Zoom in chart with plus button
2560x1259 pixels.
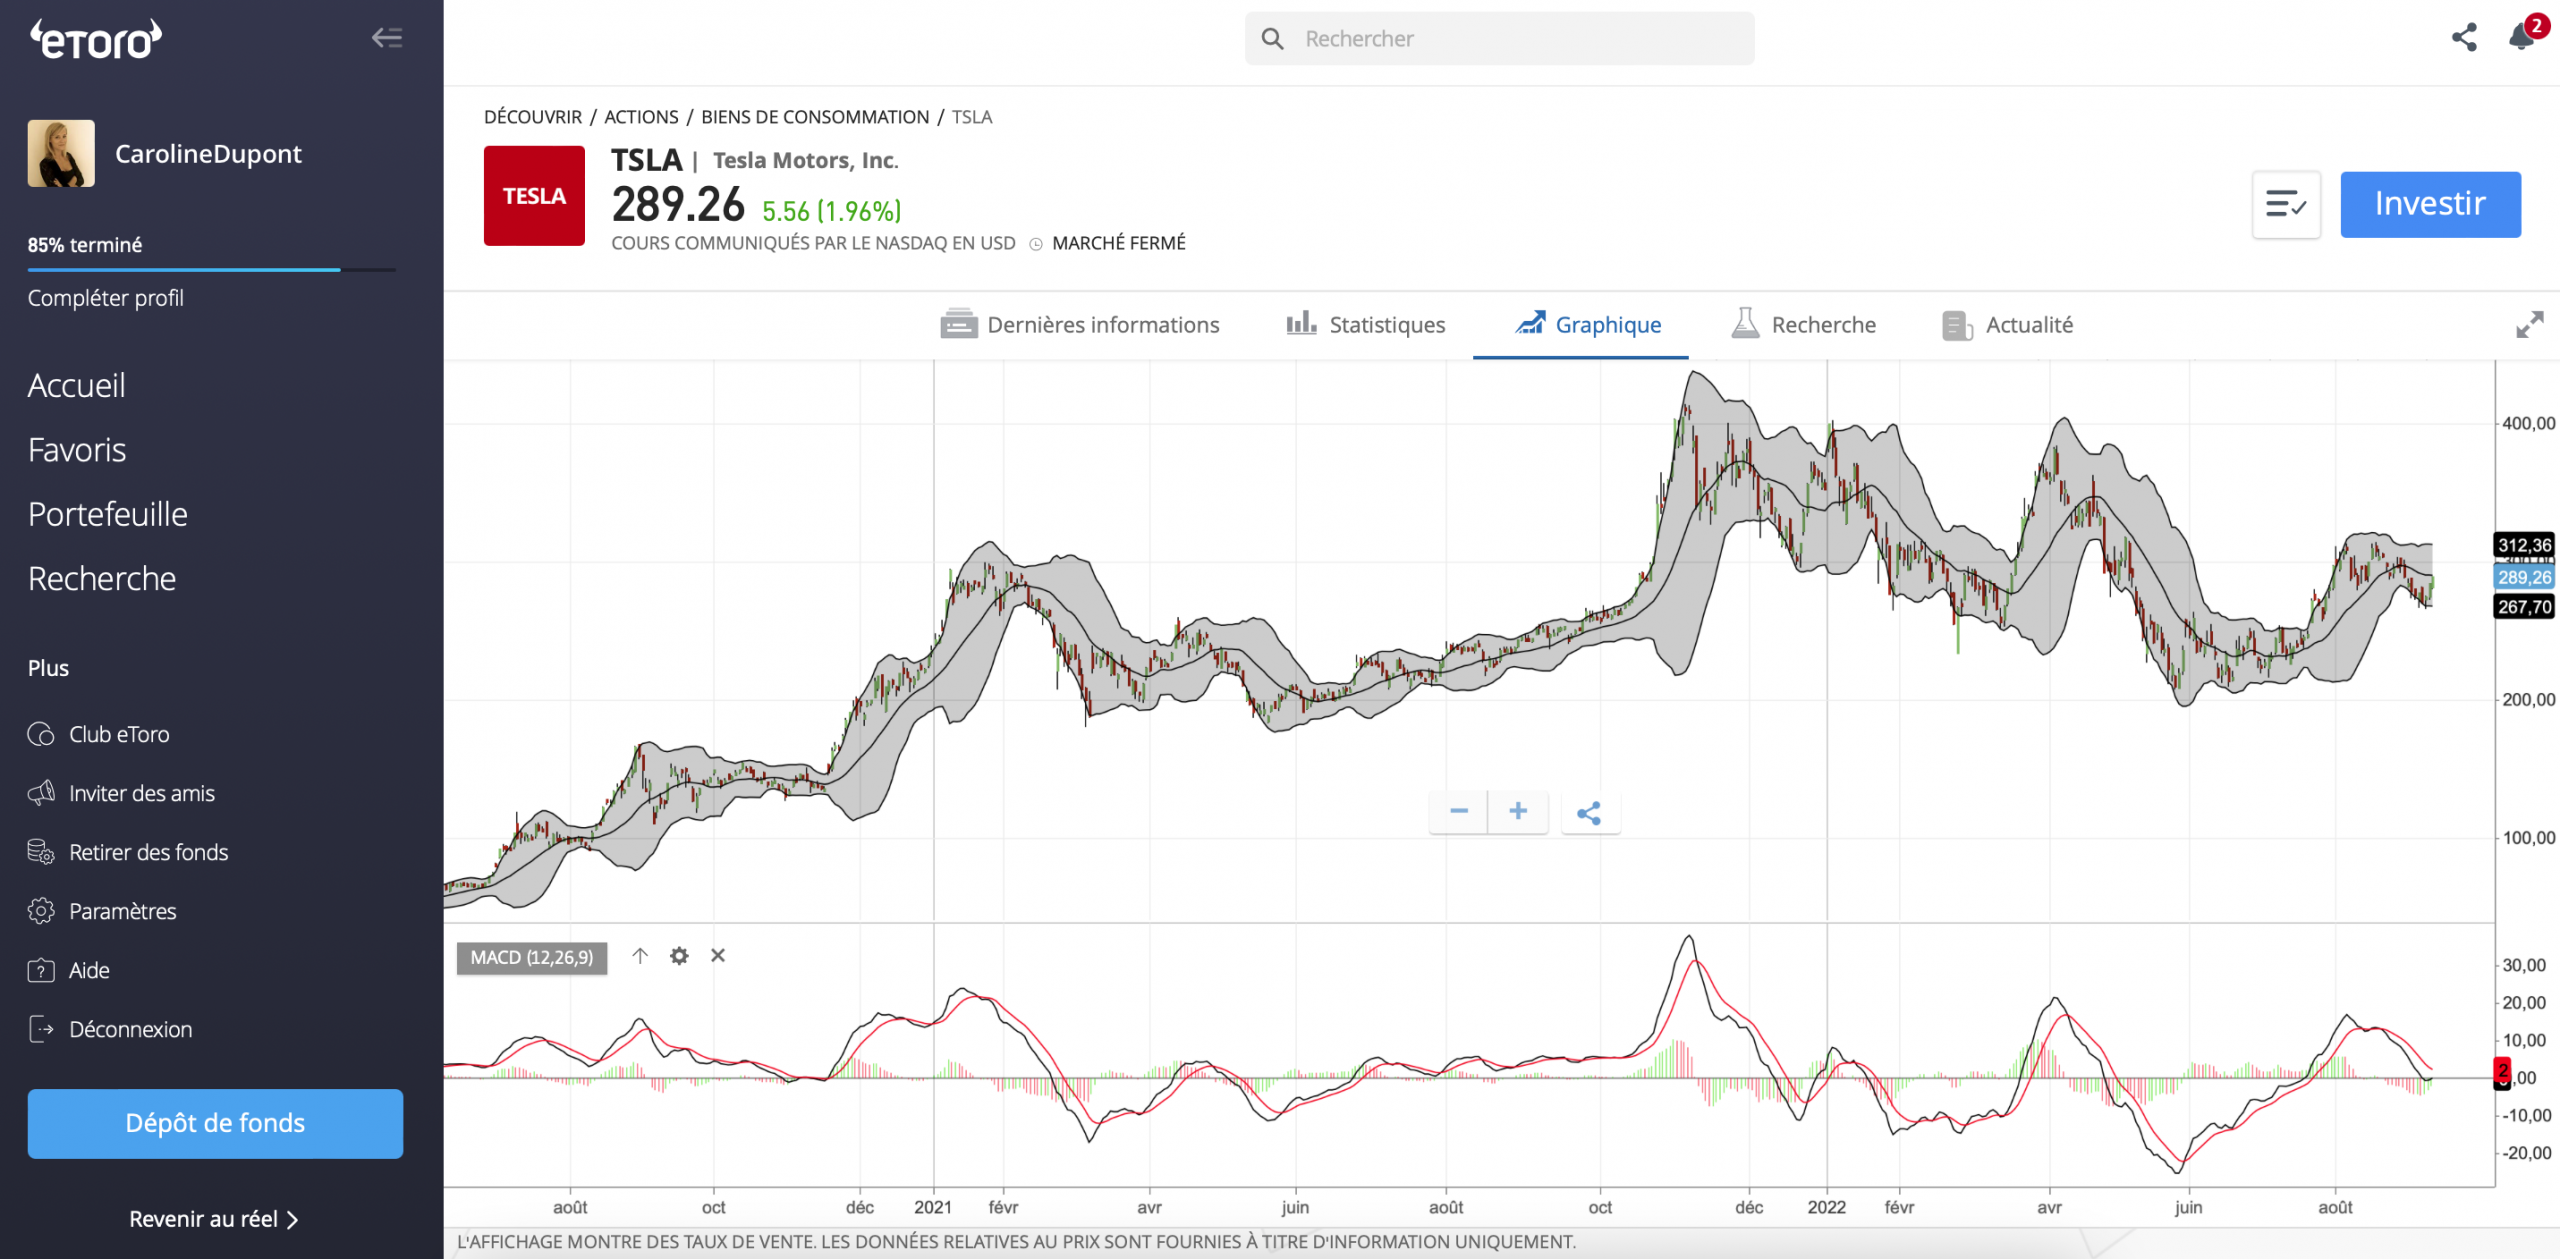[1518, 811]
